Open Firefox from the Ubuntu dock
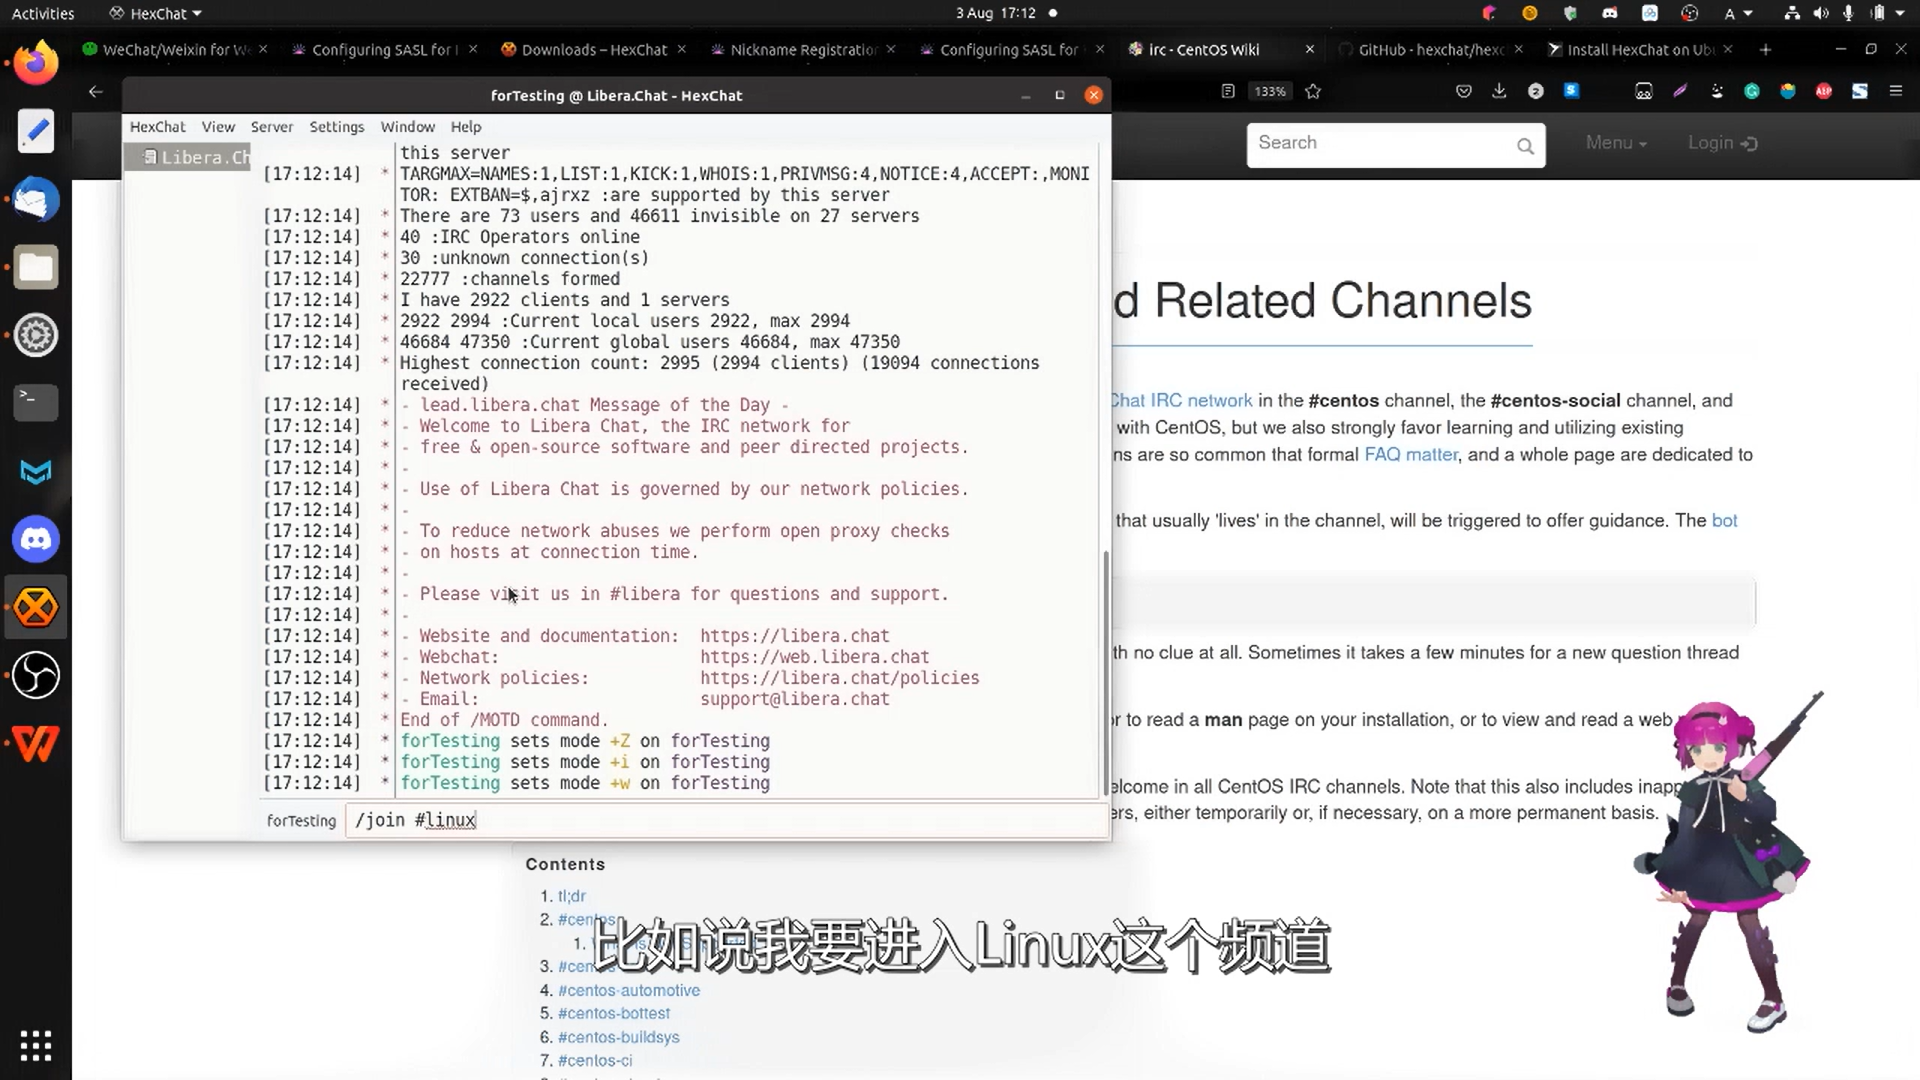Viewport: 1920px width, 1080px height. pos(36,64)
